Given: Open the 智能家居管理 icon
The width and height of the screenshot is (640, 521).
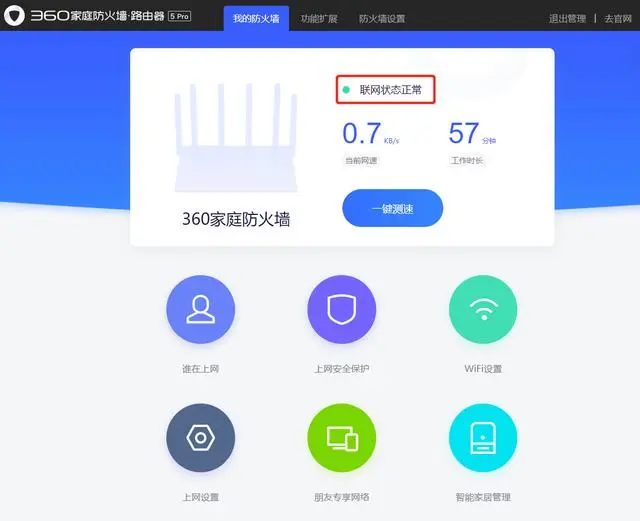Looking at the screenshot, I should coord(483,438).
